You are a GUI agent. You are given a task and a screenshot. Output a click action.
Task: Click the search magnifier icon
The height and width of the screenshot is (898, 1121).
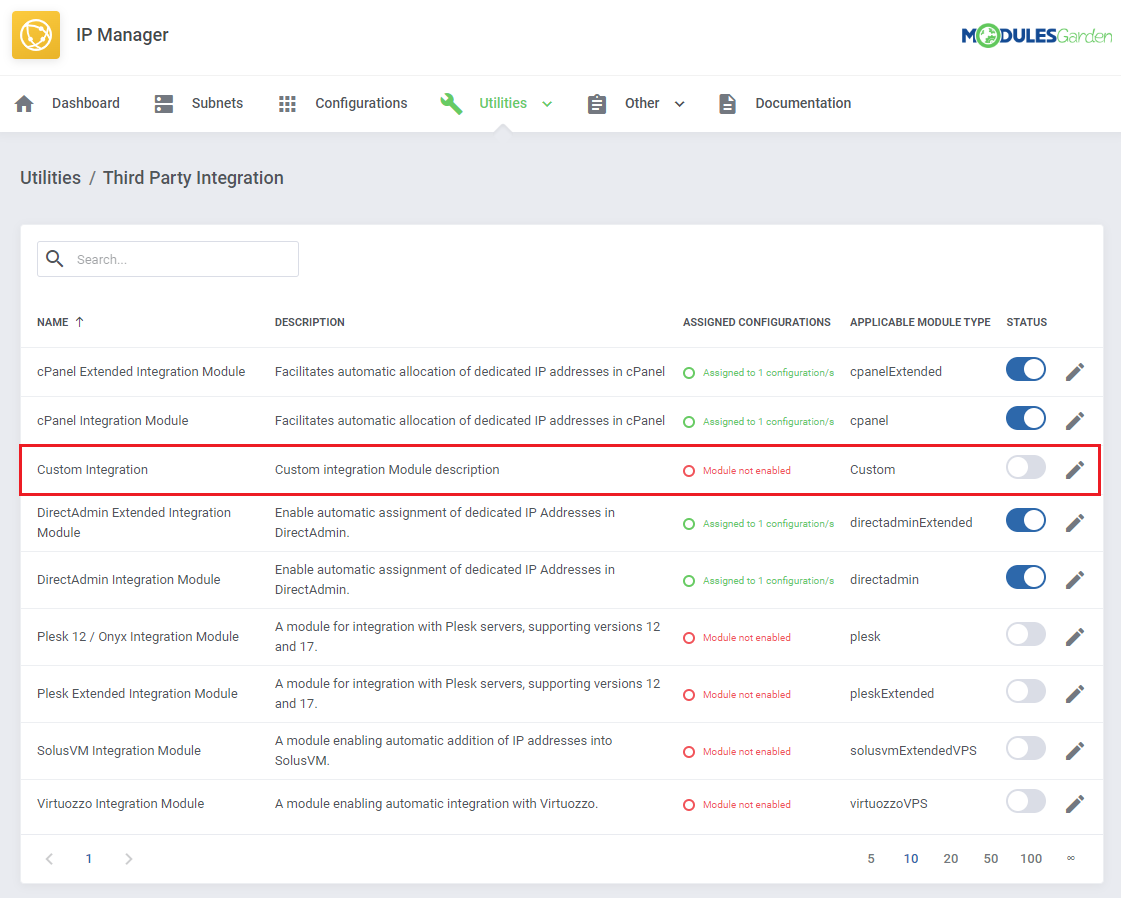tap(55, 259)
